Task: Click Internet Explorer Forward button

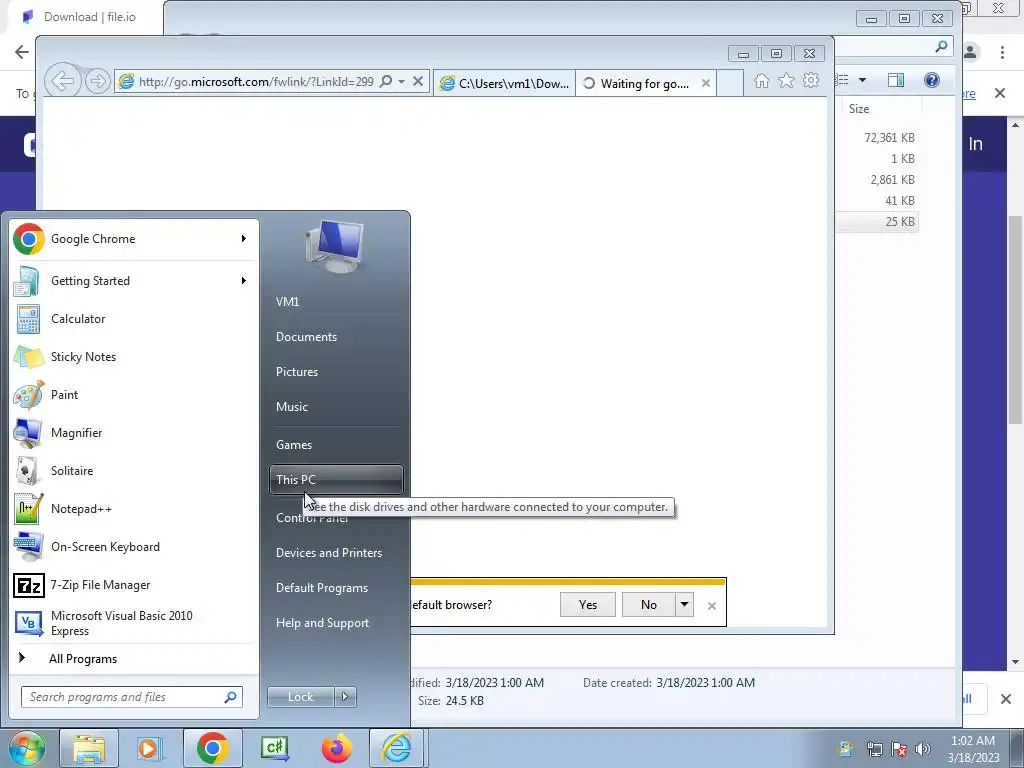Action: (x=97, y=81)
